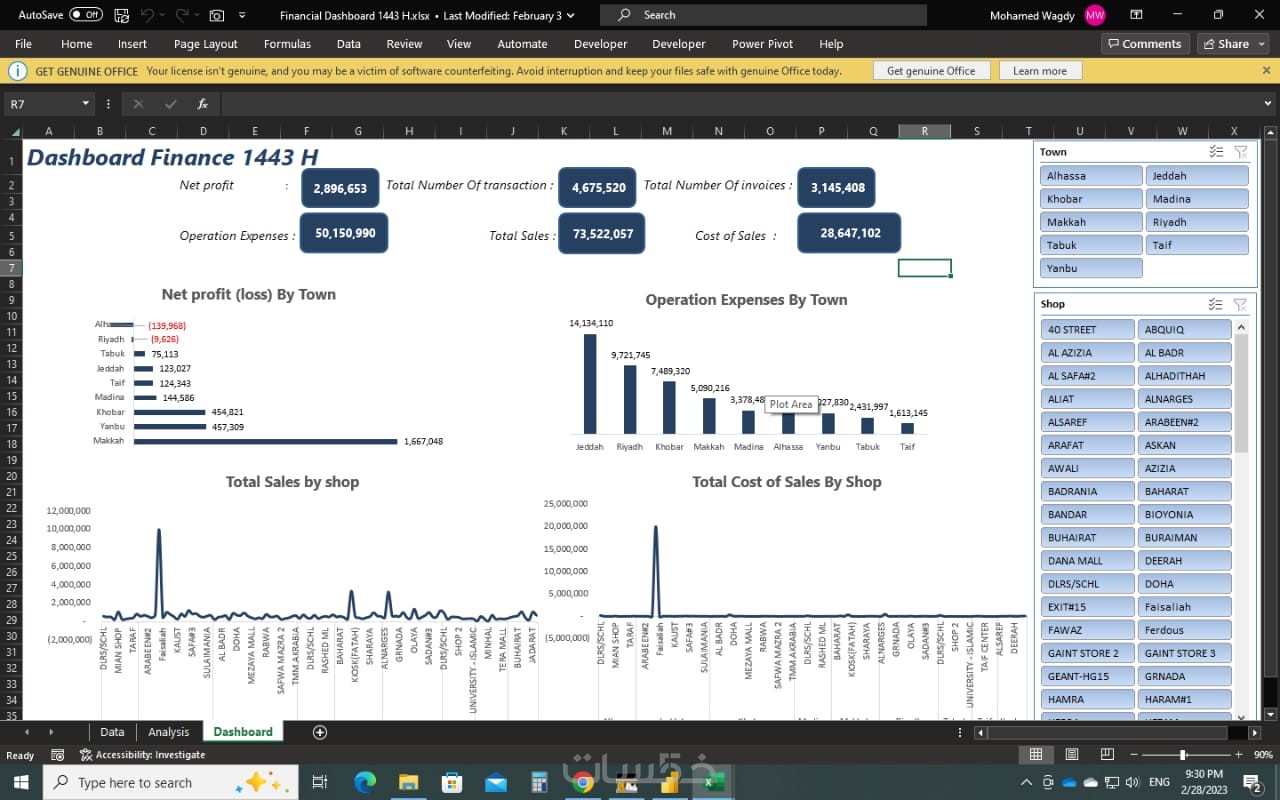The image size is (1280, 800).
Task: Click the Learn more button
Action: coord(1040,71)
